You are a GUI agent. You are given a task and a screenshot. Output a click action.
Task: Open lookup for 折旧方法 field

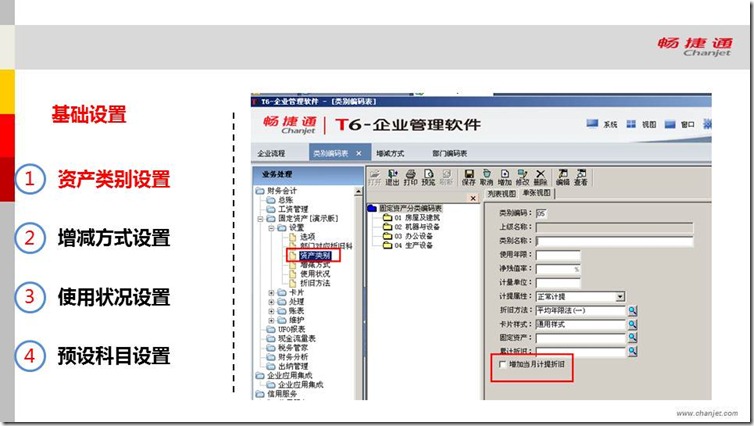coord(632,311)
